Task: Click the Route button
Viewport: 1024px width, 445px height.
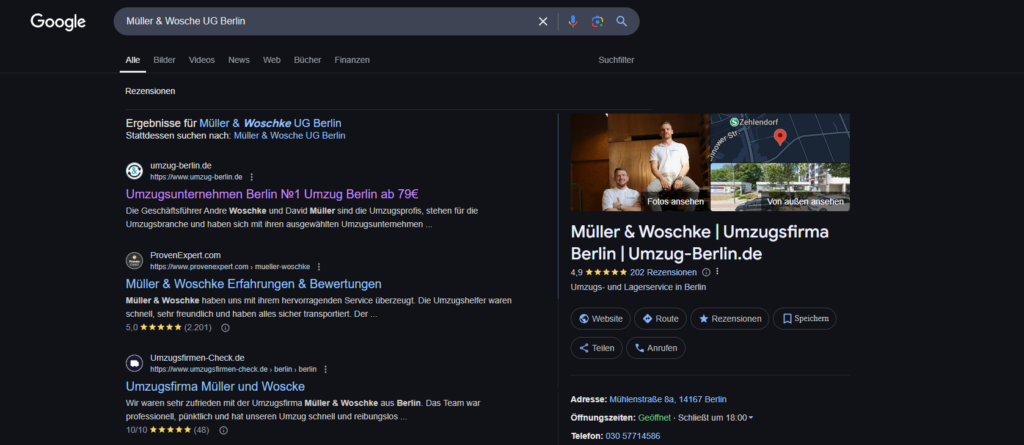Action: tap(660, 319)
